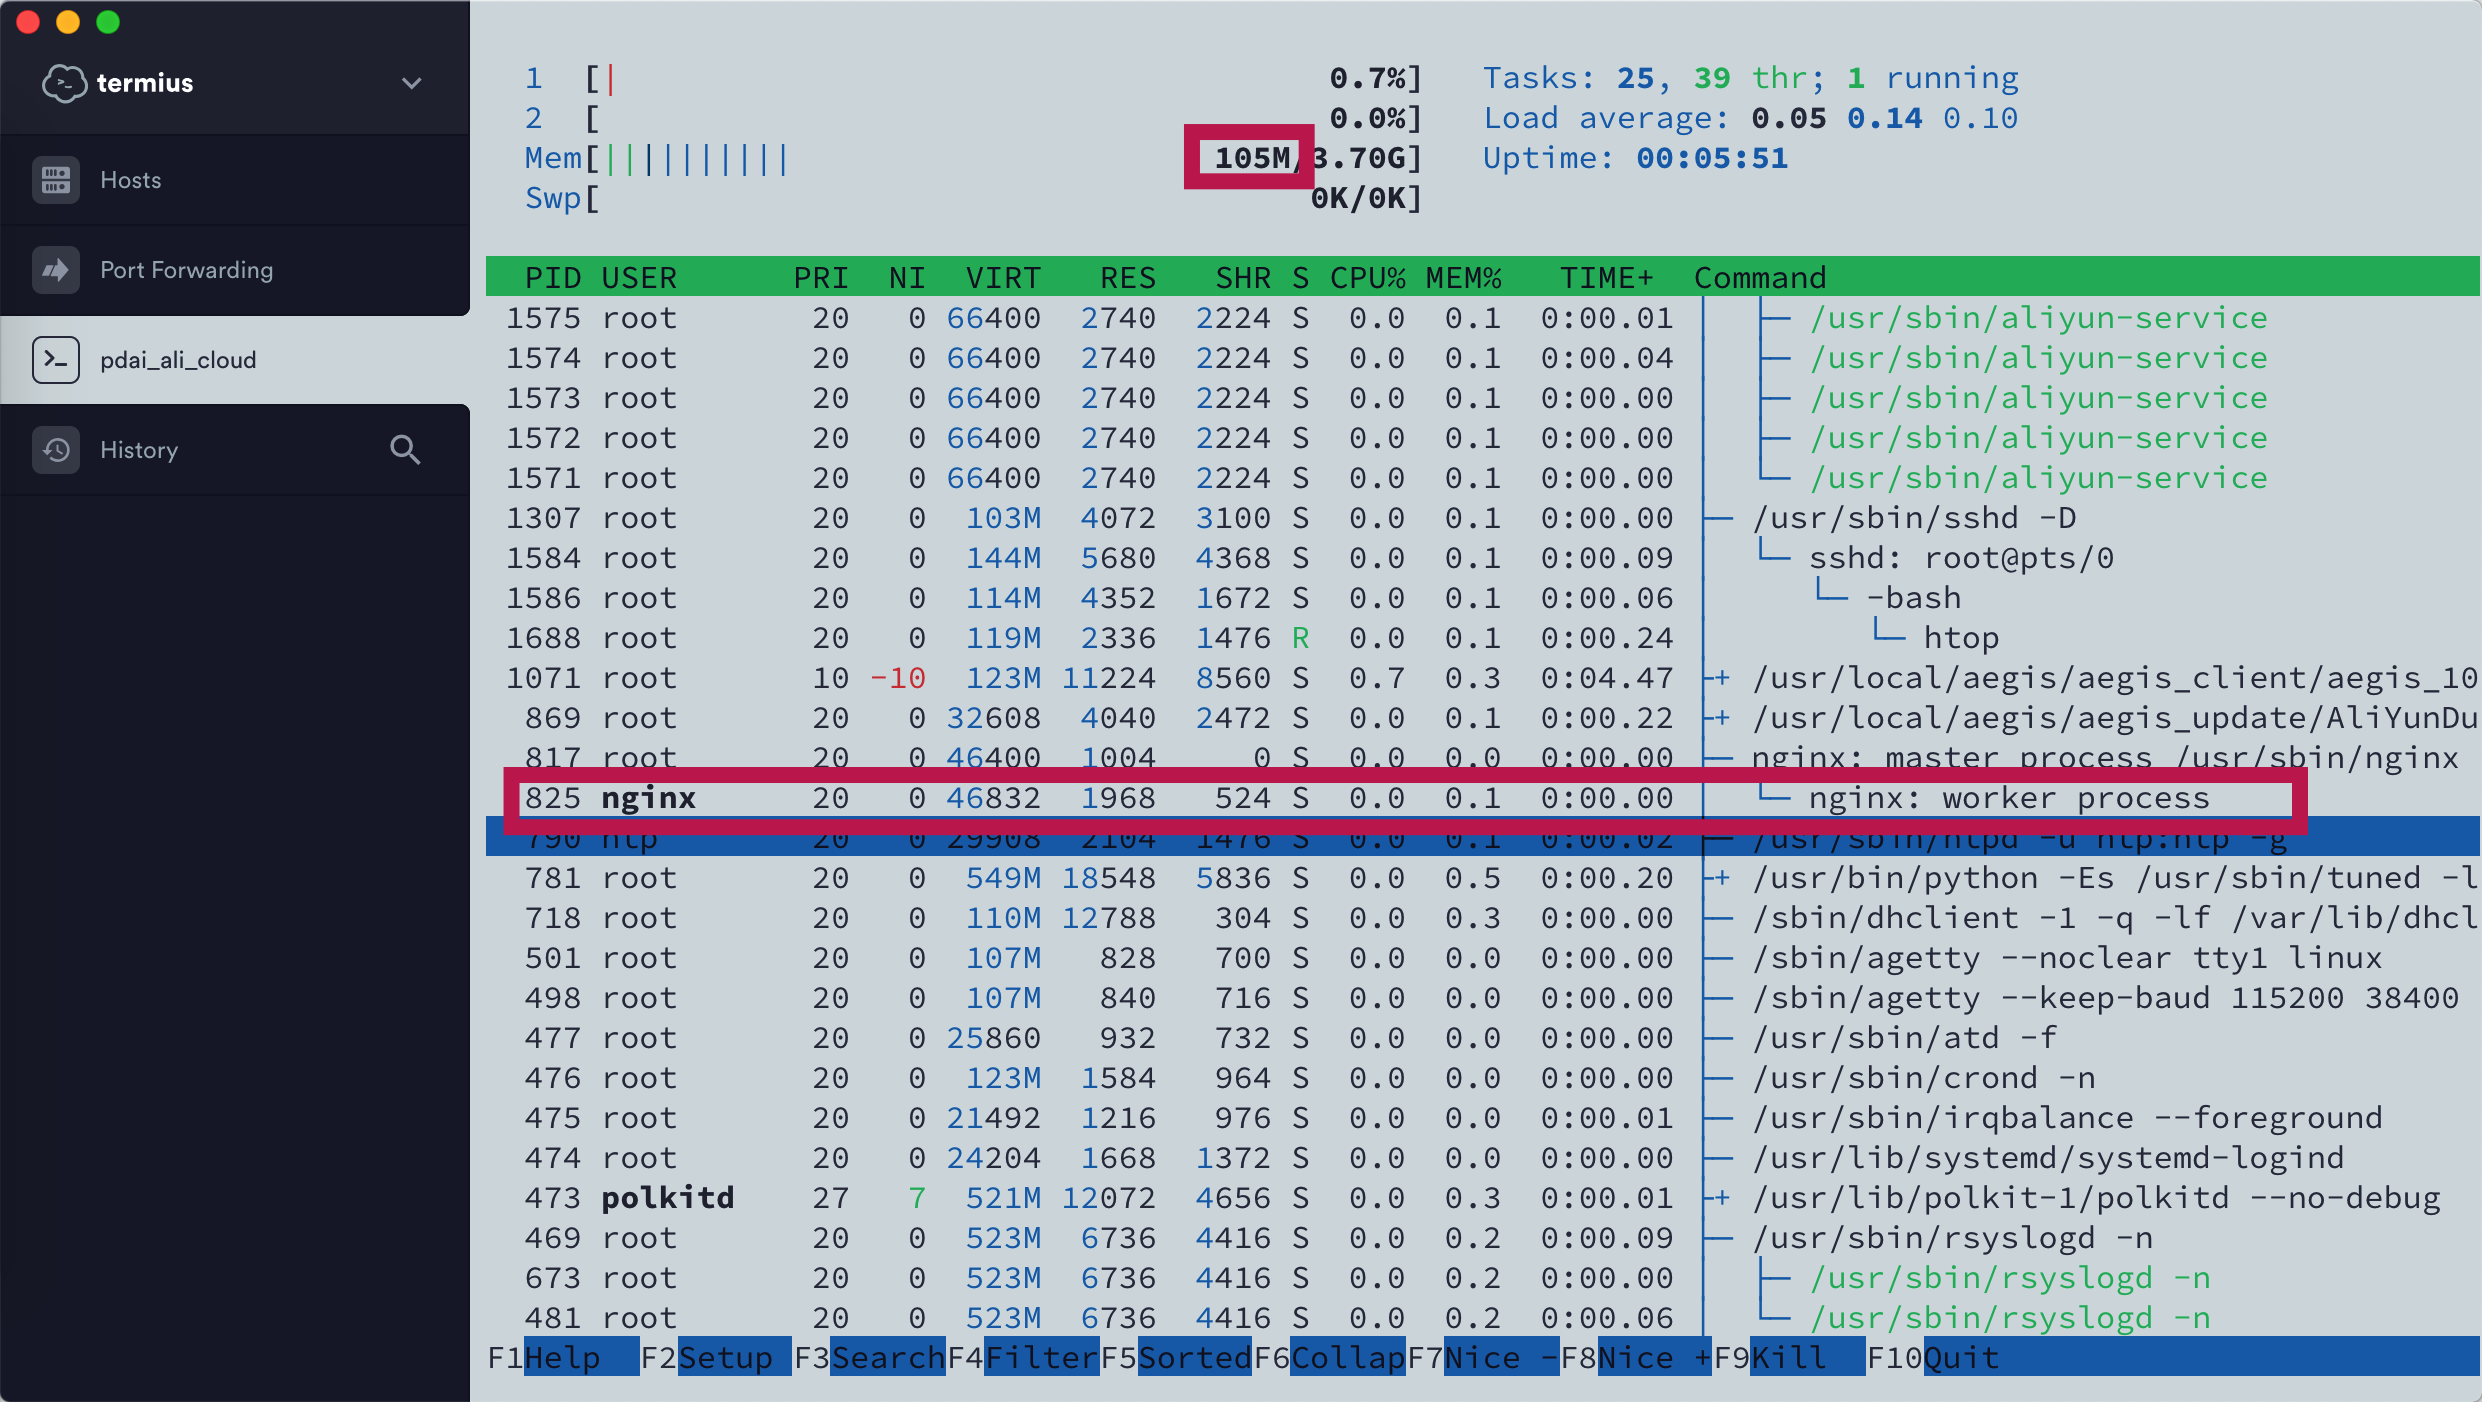The width and height of the screenshot is (2482, 1402).
Task: Click the F3 Search function key label
Action: pyautogui.click(x=887, y=1358)
